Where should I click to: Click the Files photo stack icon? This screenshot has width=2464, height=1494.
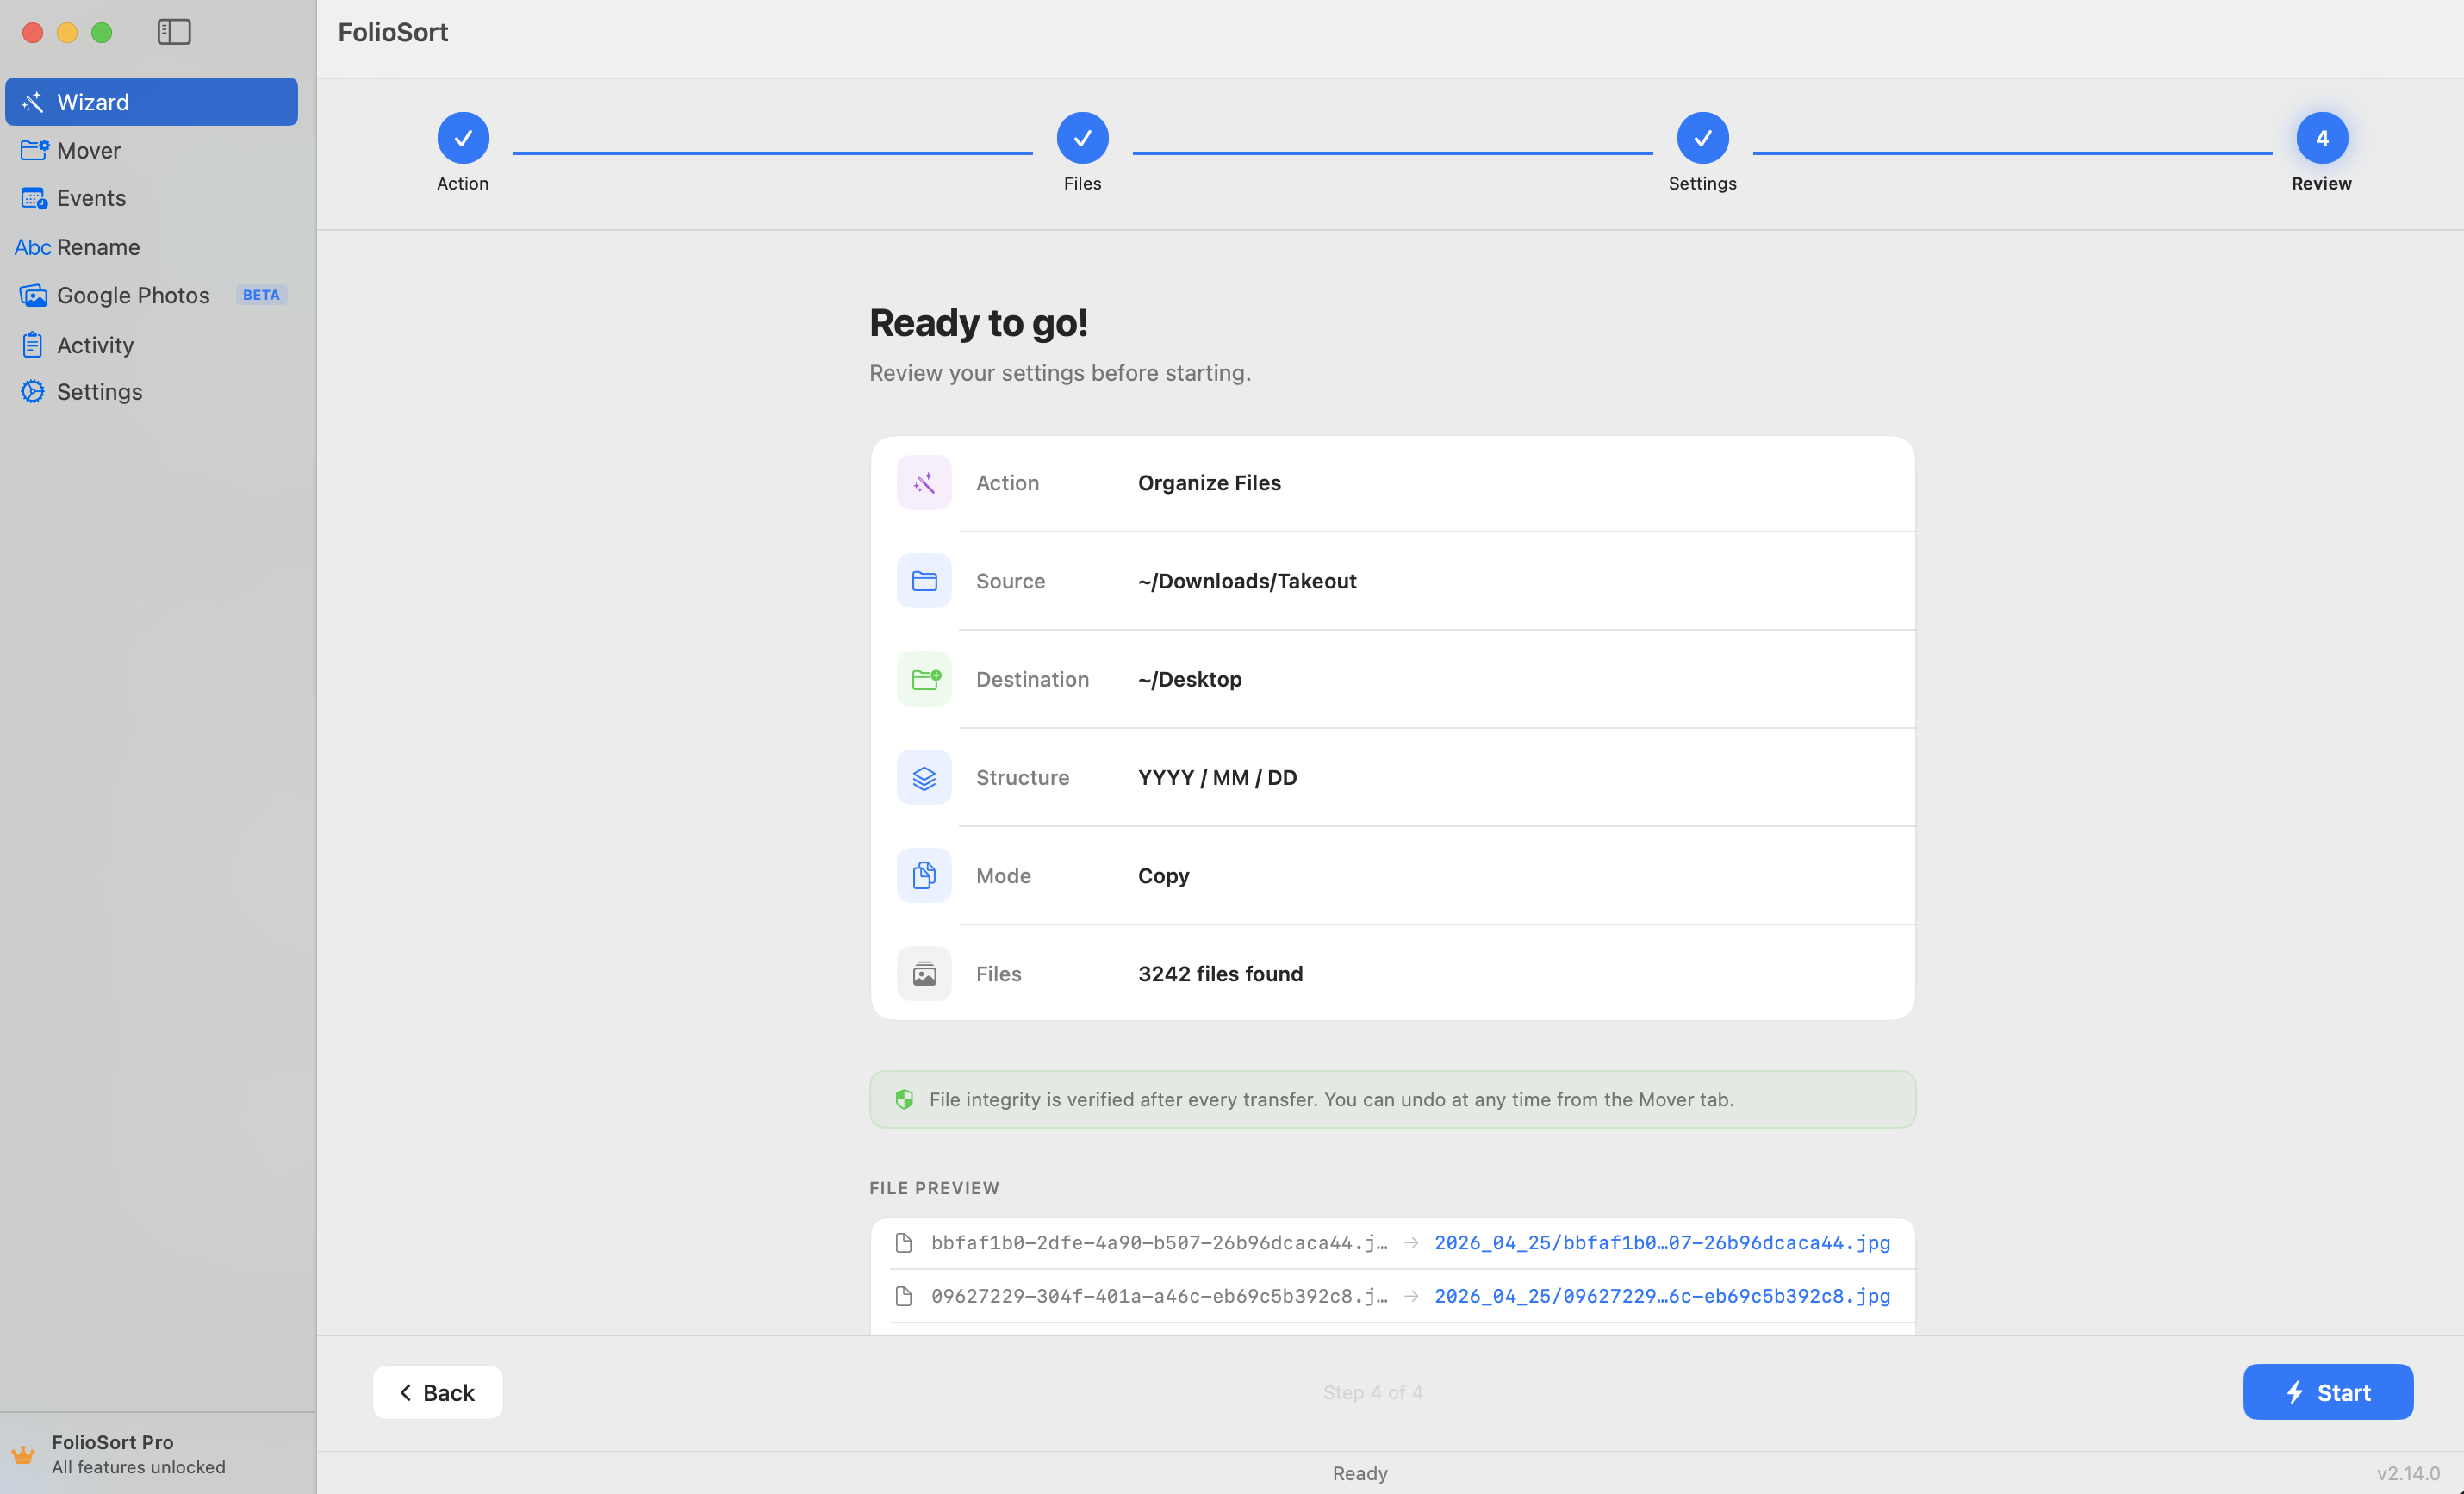pos(924,974)
